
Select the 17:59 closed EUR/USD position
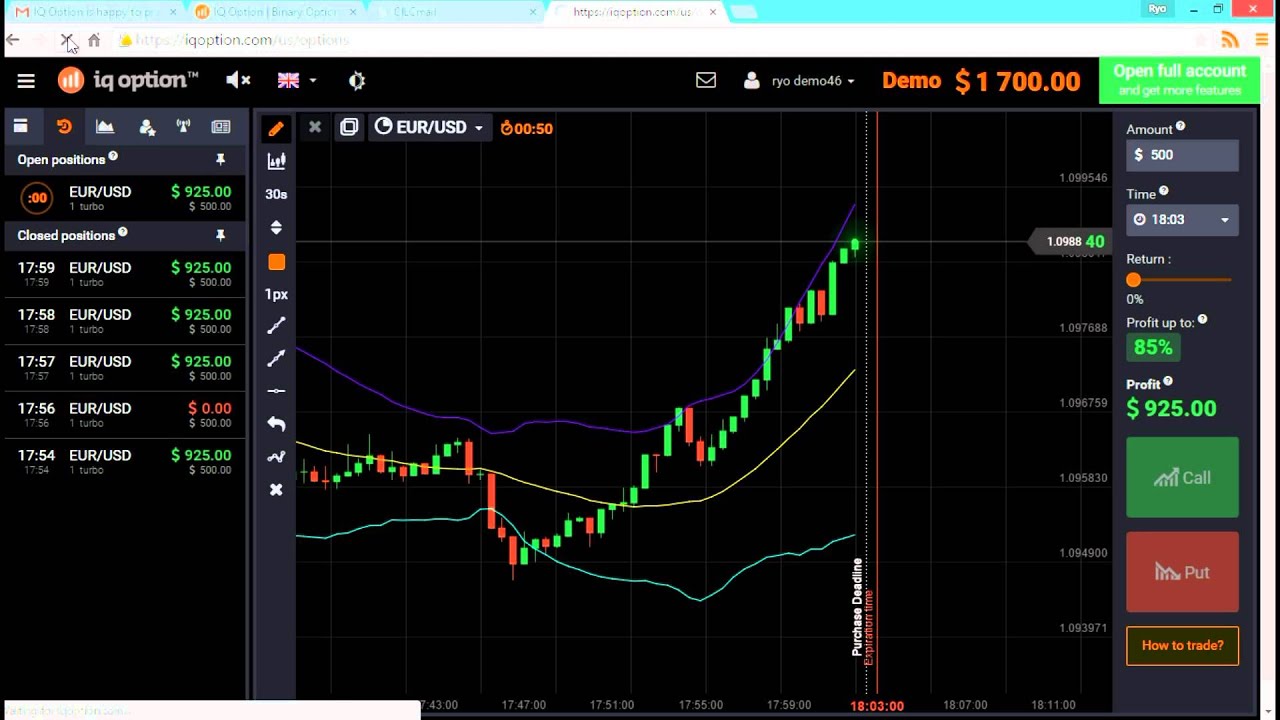coord(124,274)
